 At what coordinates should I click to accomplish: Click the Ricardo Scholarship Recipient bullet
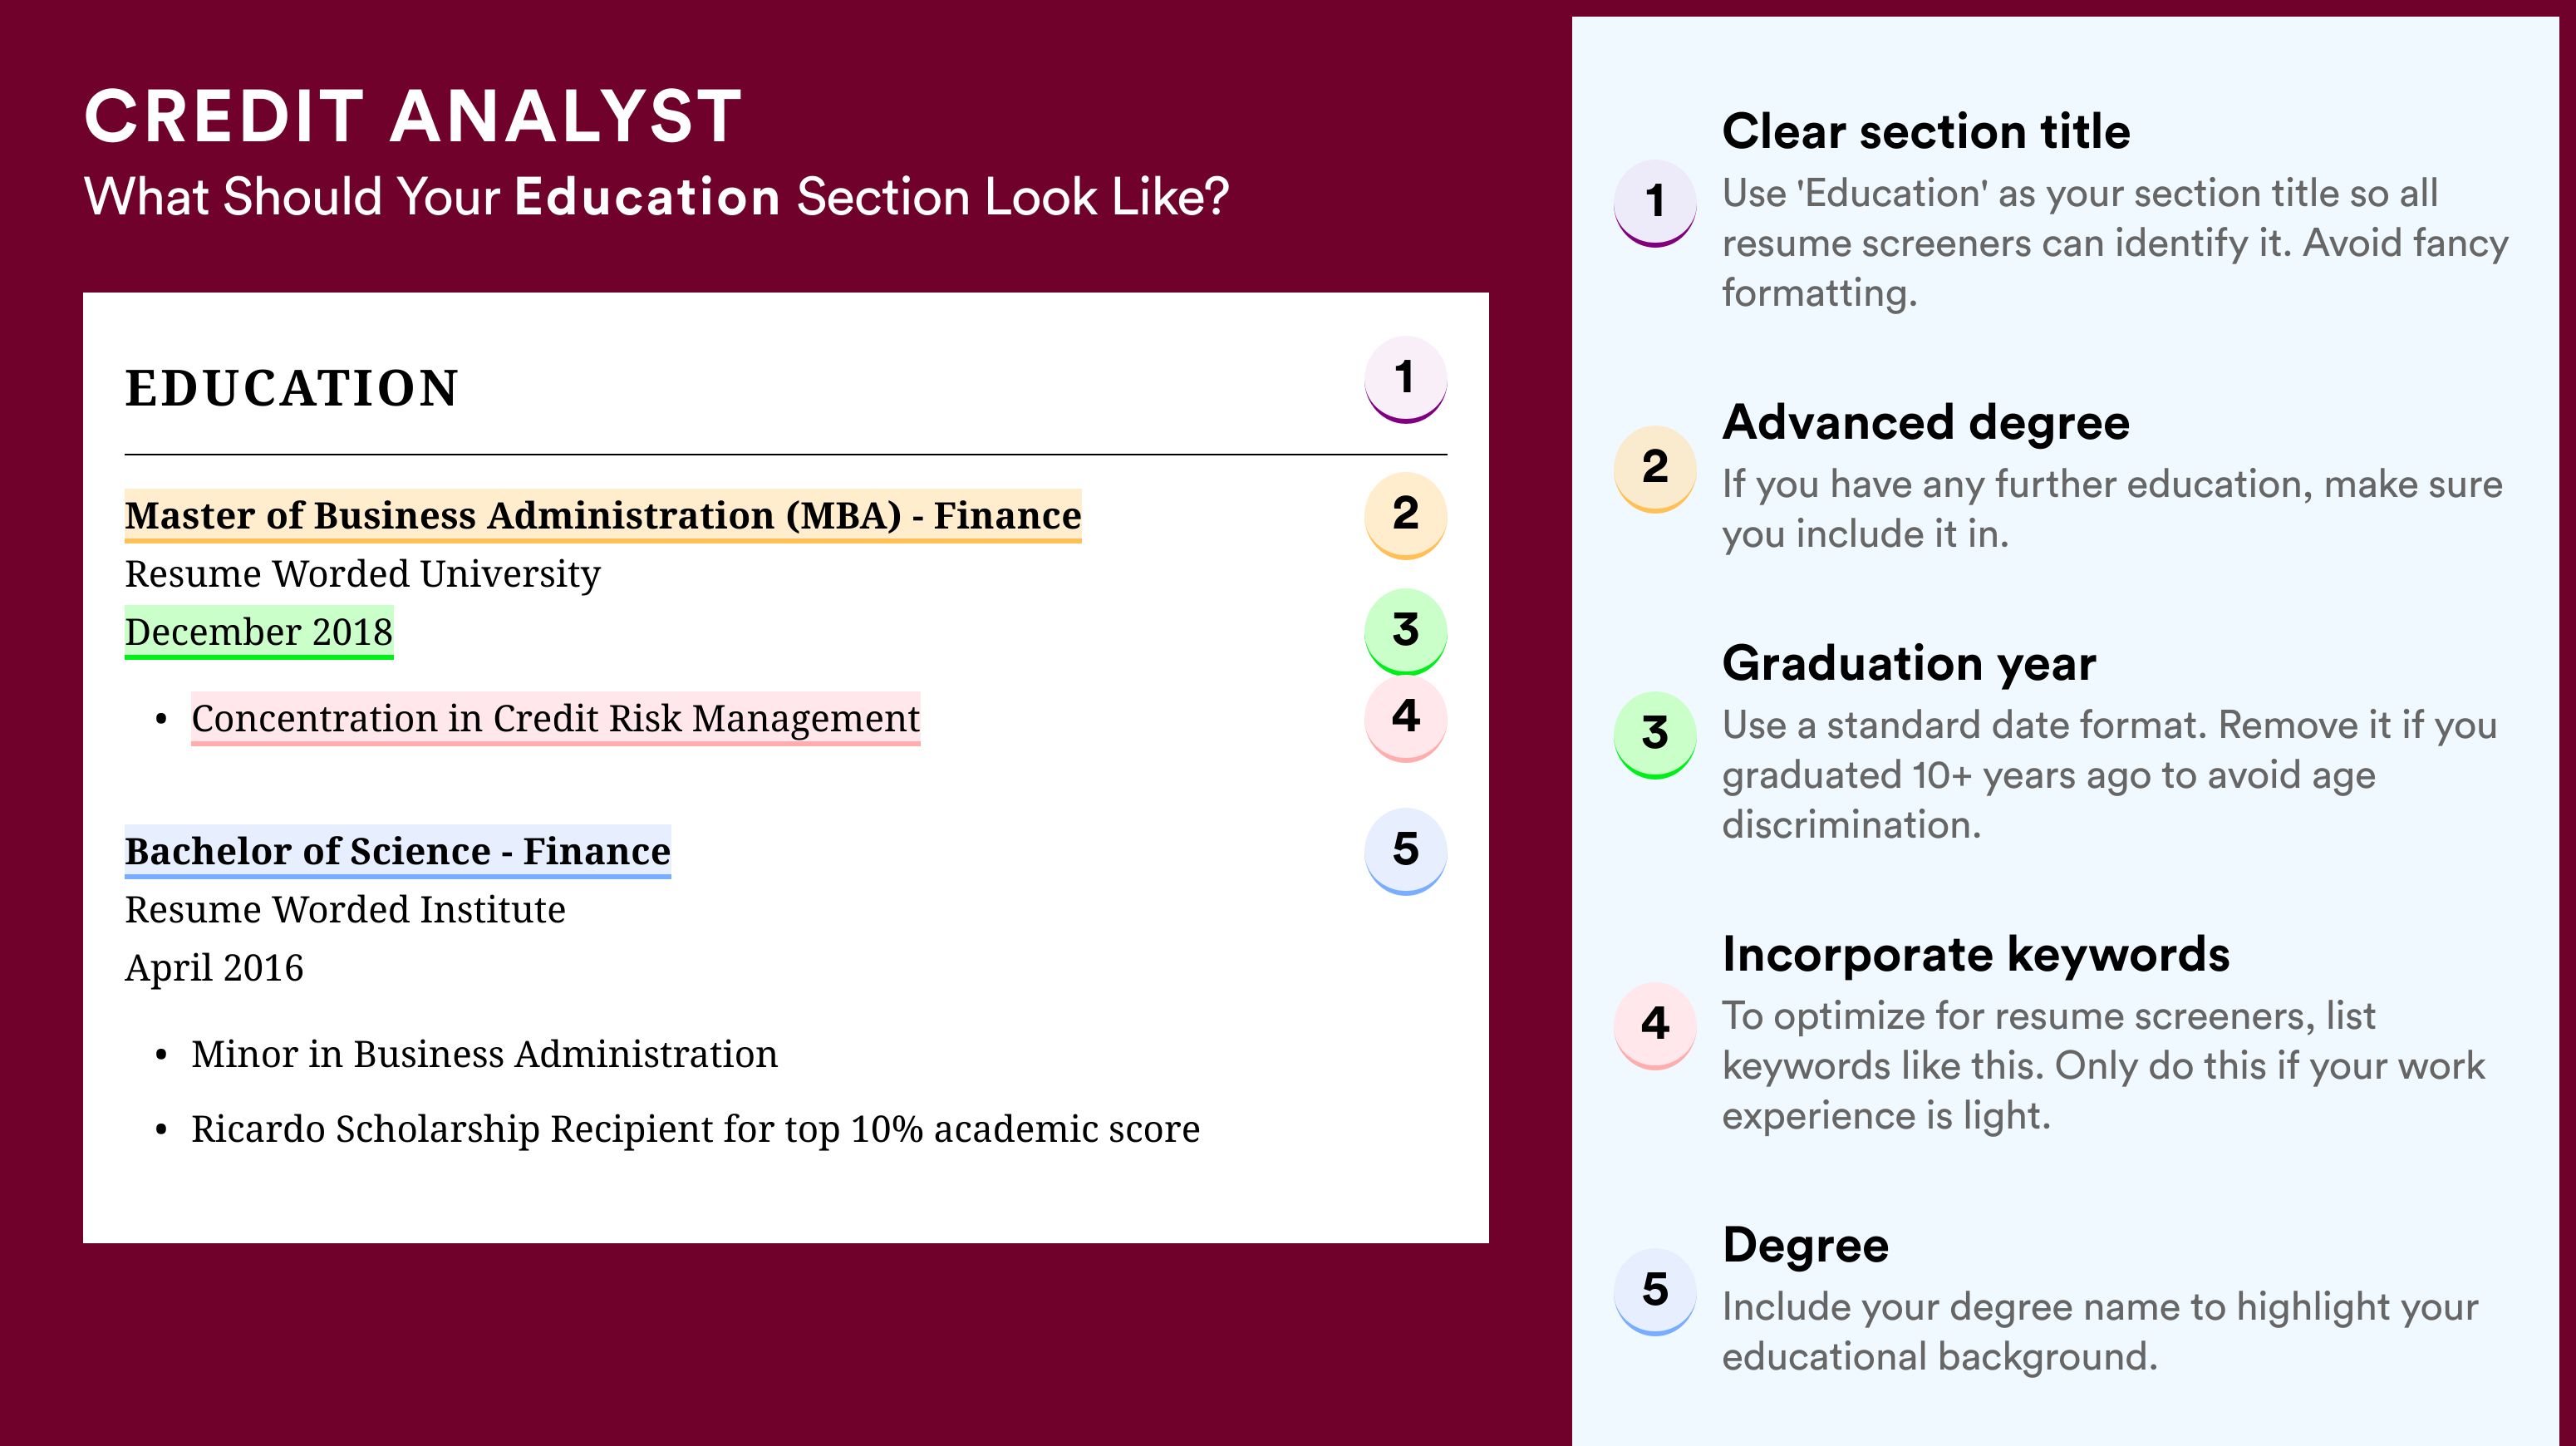(695, 1129)
